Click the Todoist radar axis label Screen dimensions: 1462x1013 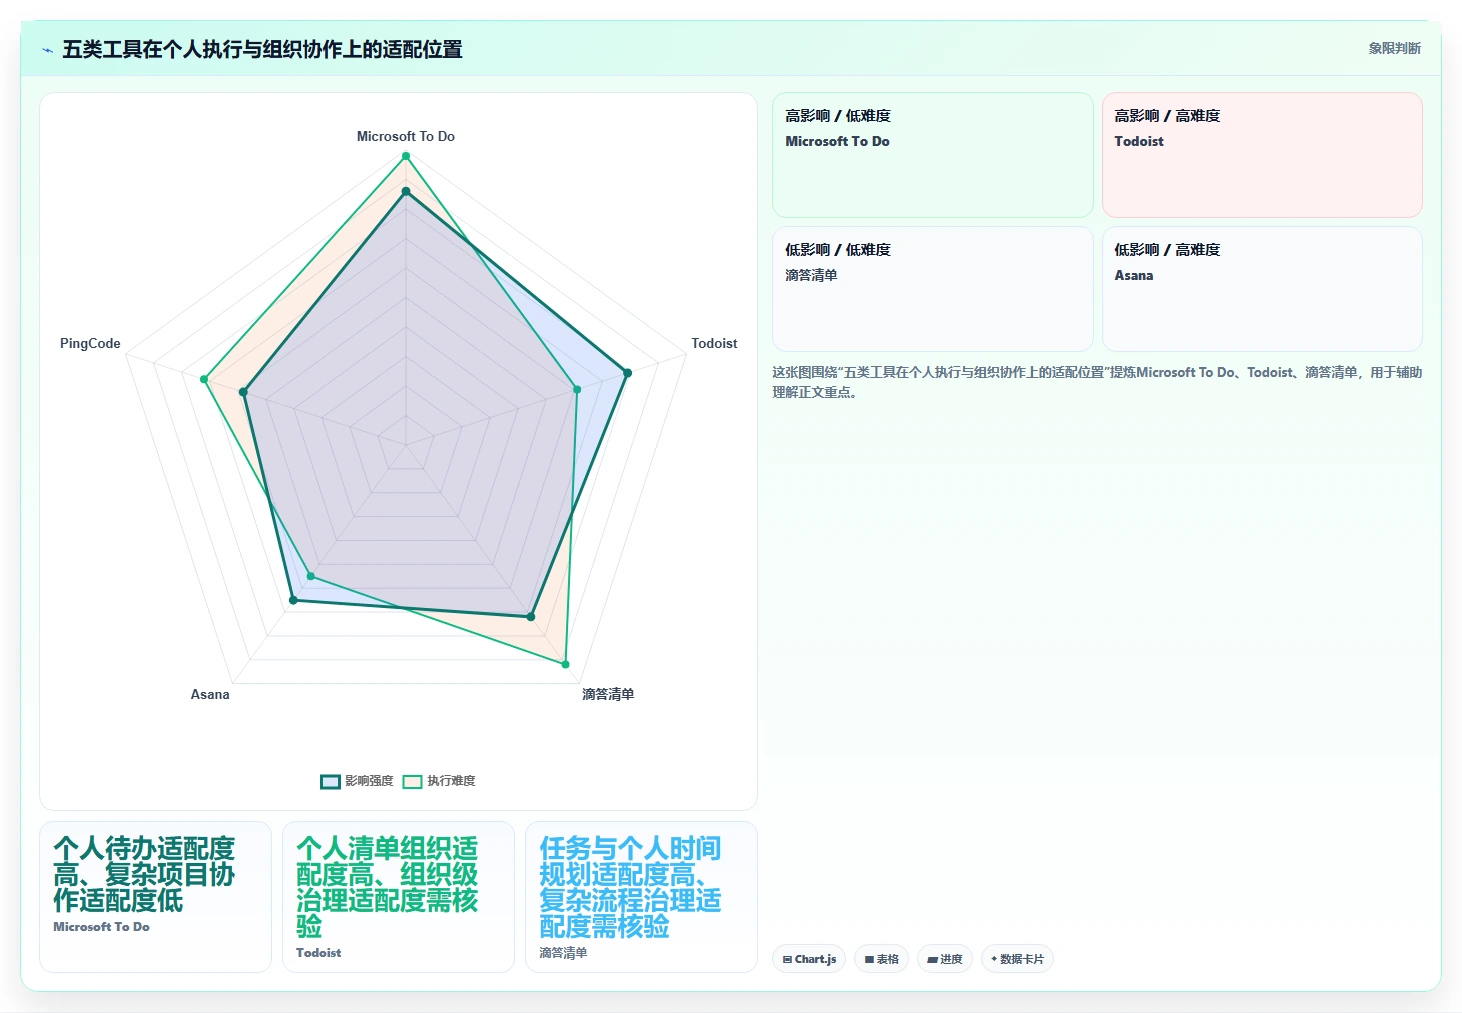point(714,343)
